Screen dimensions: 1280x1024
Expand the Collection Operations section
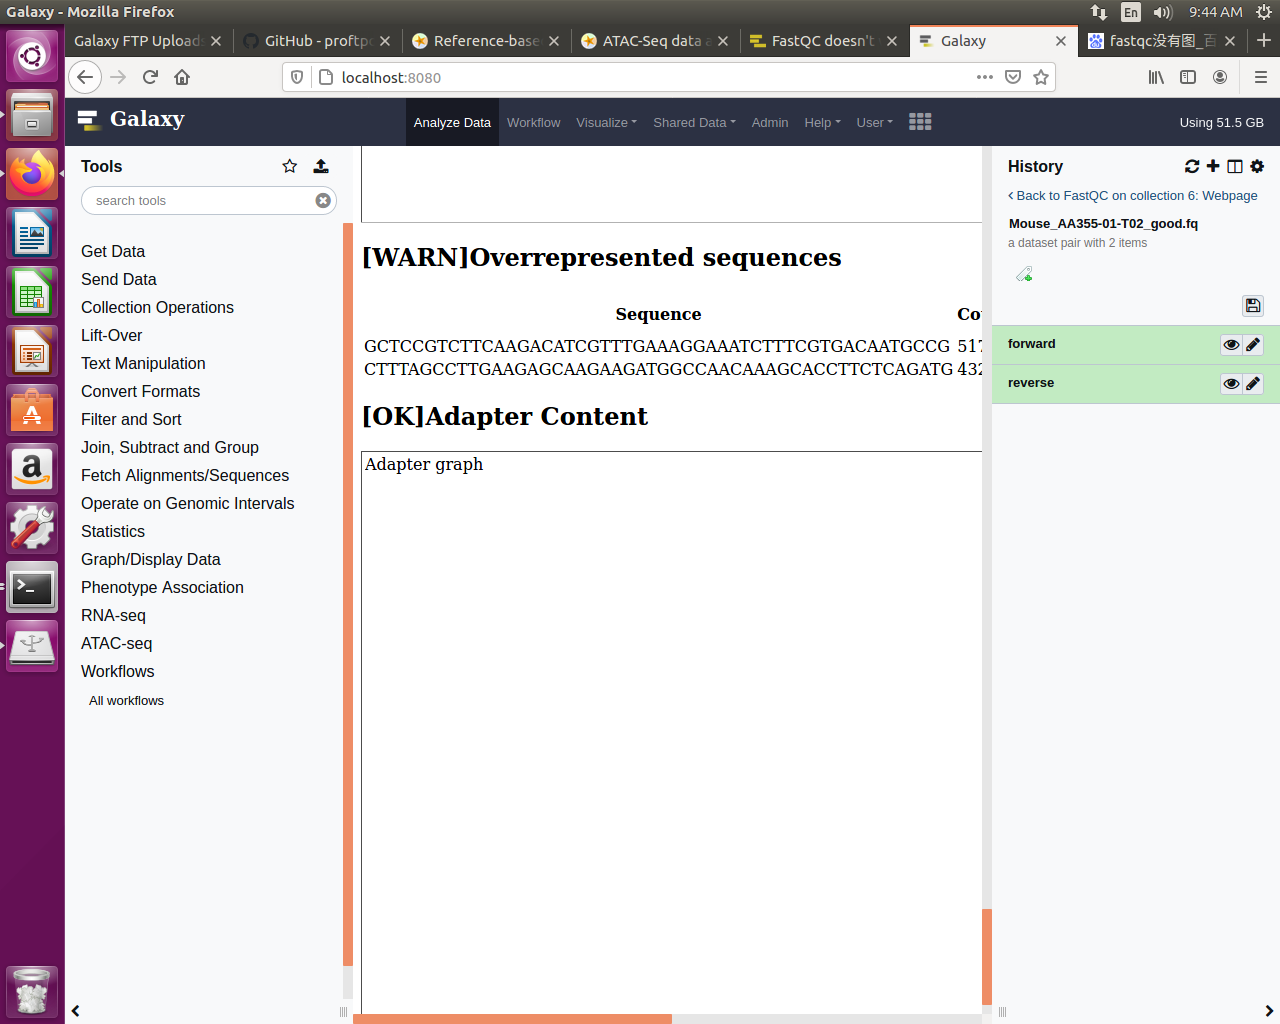[x=157, y=307]
